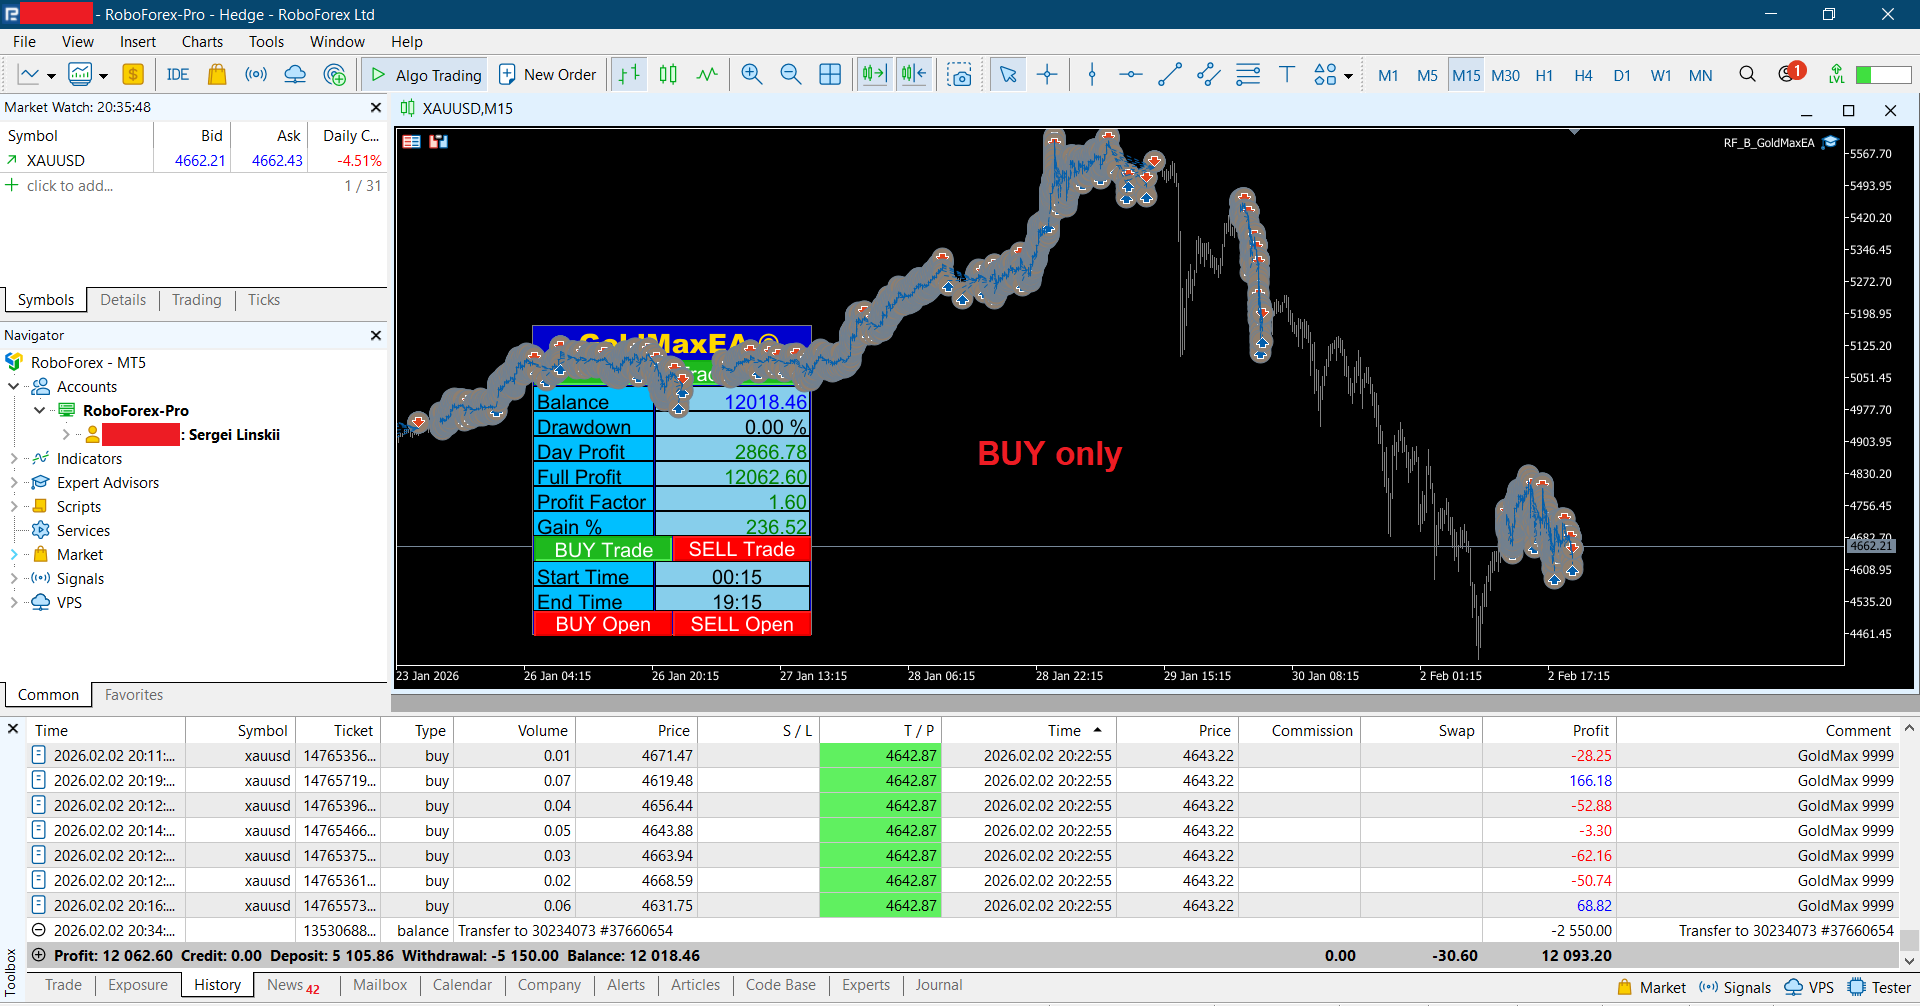
Task: Collapse the Accounts tree node
Action: click(x=14, y=387)
